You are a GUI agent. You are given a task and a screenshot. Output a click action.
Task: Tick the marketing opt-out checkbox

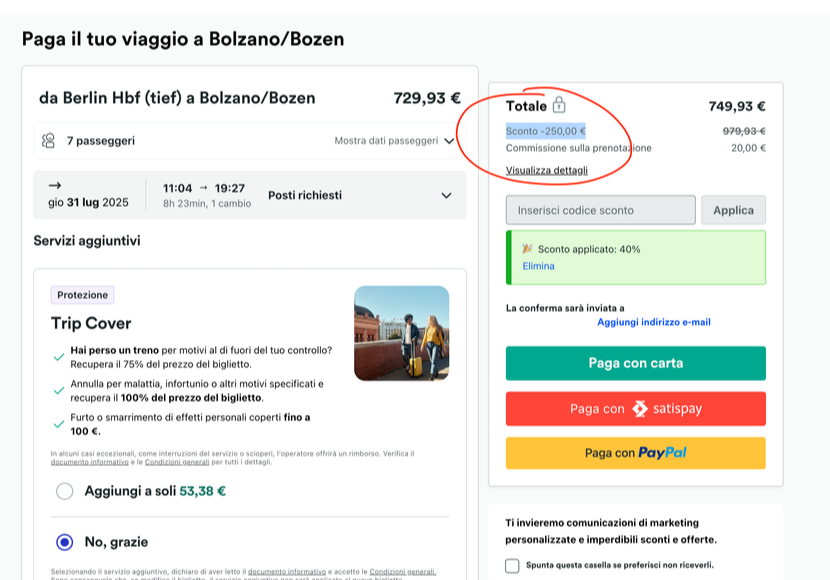pos(512,566)
